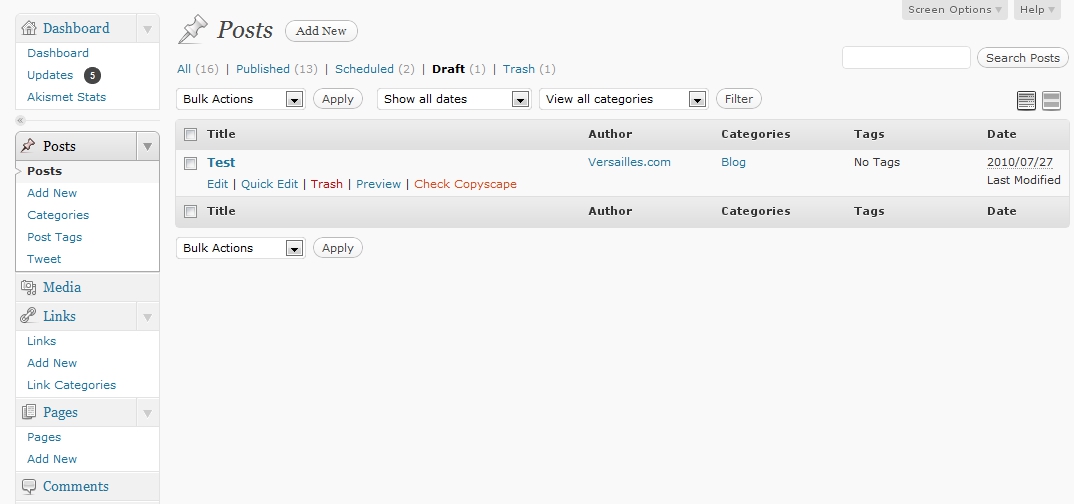1074x504 pixels.
Task: Open the View all categories dropdown
Action: coord(623,99)
